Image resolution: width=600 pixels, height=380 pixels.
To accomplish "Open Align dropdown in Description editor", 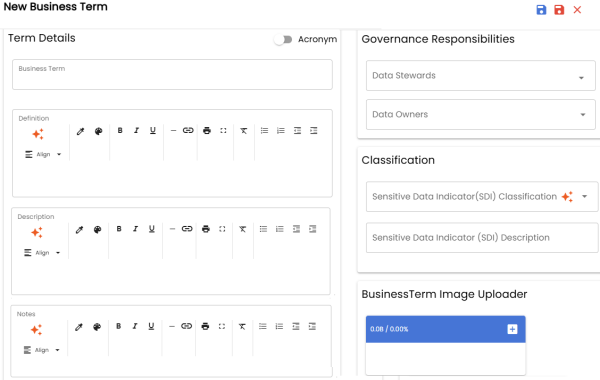I will click(42, 253).
